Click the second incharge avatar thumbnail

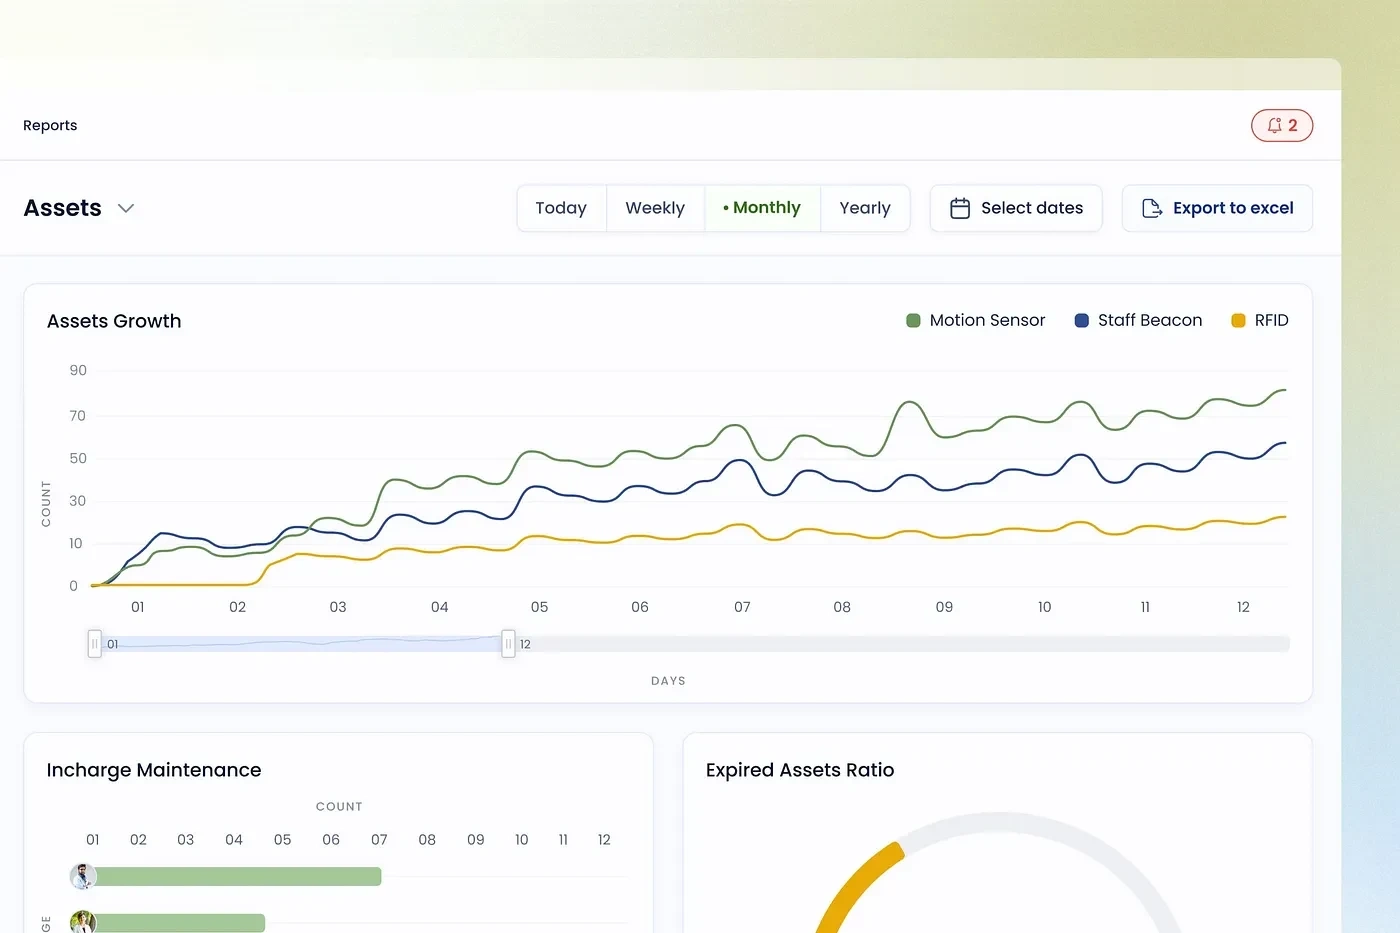coord(83,922)
